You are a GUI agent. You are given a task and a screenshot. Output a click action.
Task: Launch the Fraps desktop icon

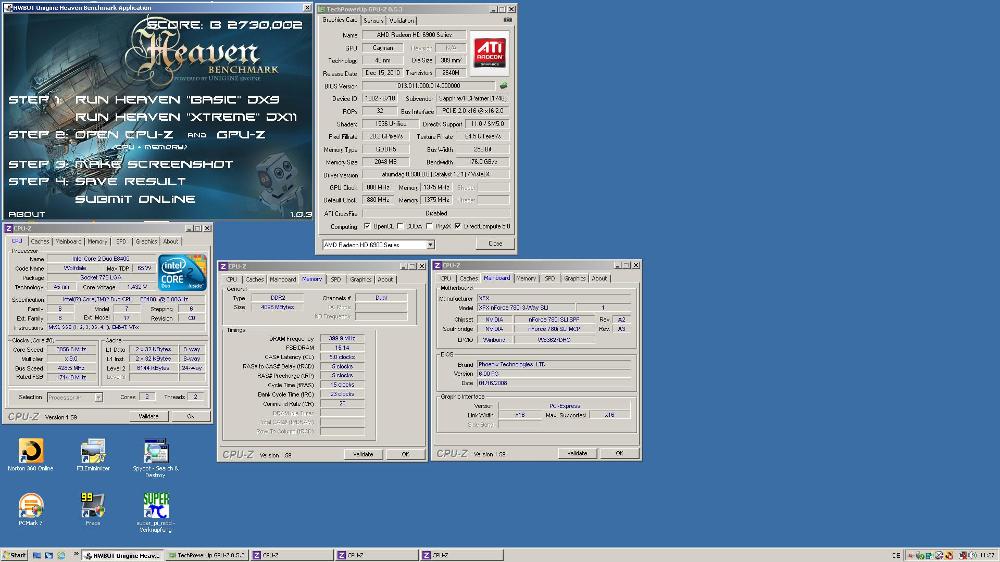pyautogui.click(x=93, y=505)
